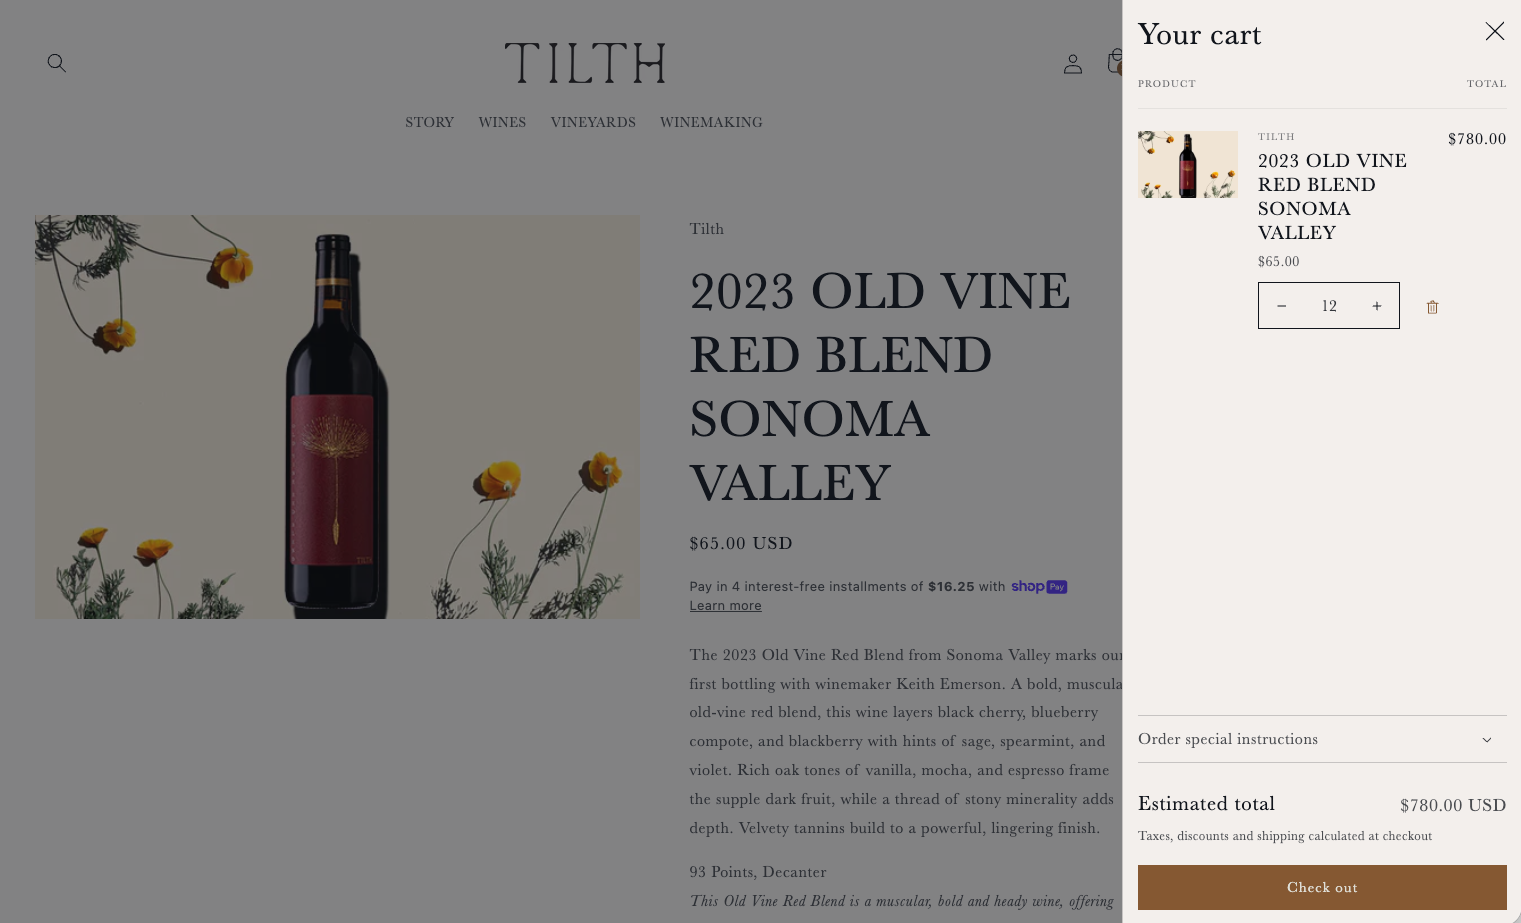Click the cart product title link
The image size is (1521, 923).
click(x=1332, y=196)
